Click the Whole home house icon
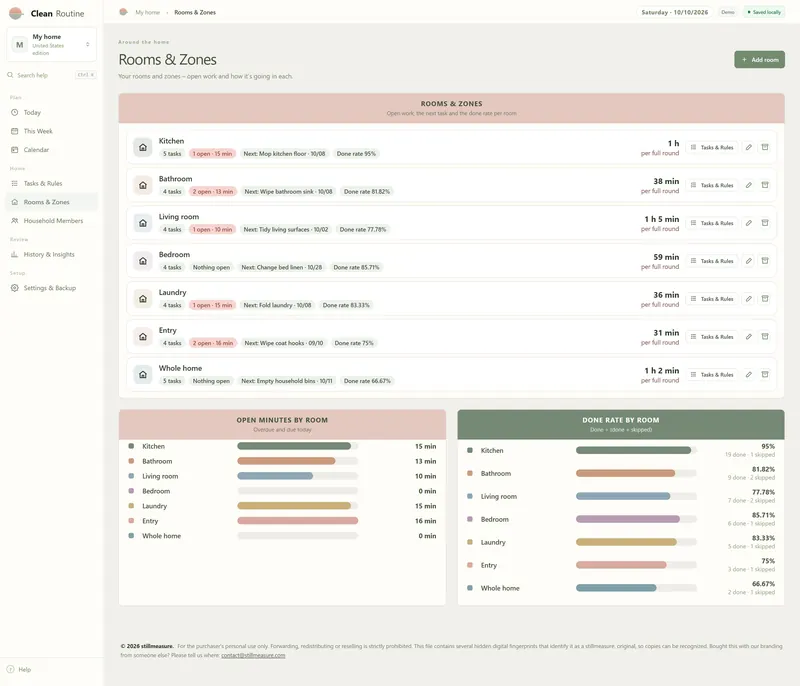Viewport: 800px width, 686px height. 143,374
